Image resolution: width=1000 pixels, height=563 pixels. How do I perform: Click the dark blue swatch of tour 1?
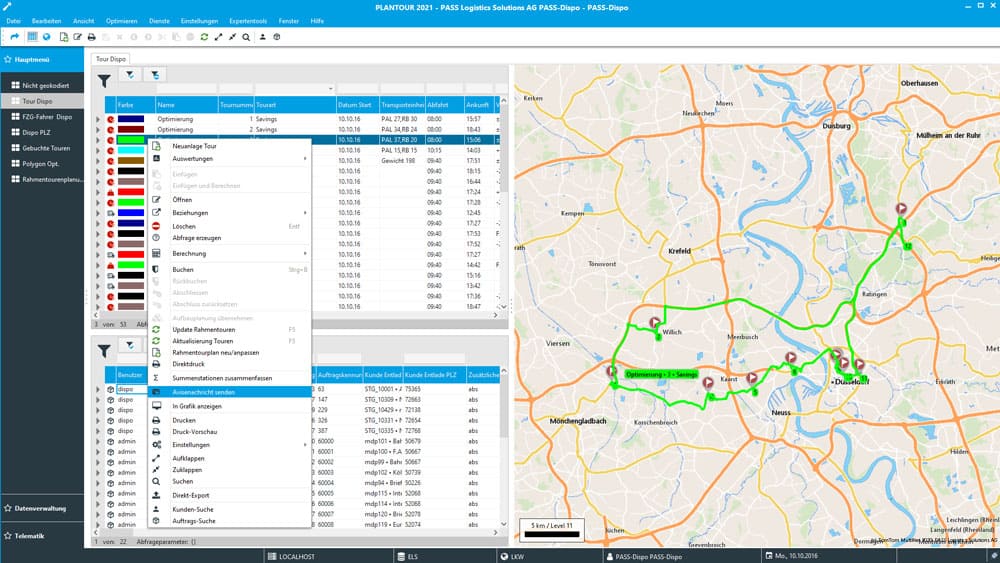tap(131, 119)
